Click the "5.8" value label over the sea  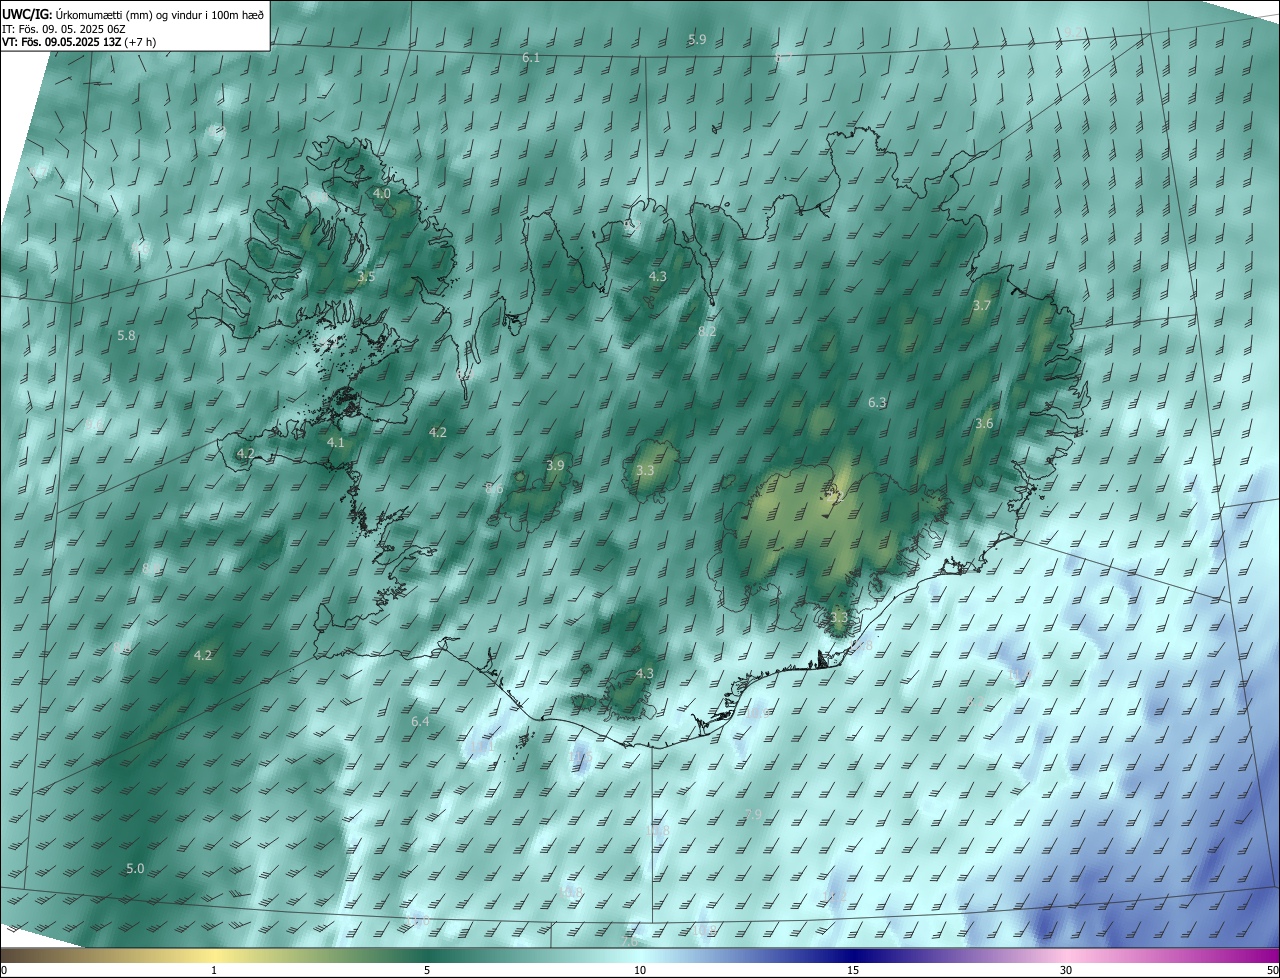click(x=126, y=336)
